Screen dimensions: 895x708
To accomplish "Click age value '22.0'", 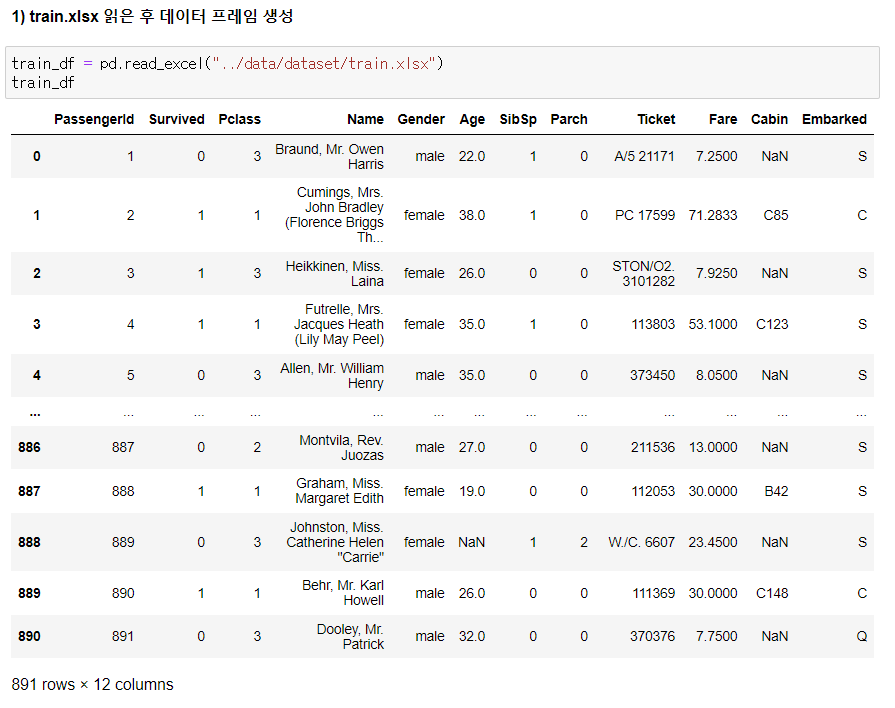I will [x=472, y=156].
